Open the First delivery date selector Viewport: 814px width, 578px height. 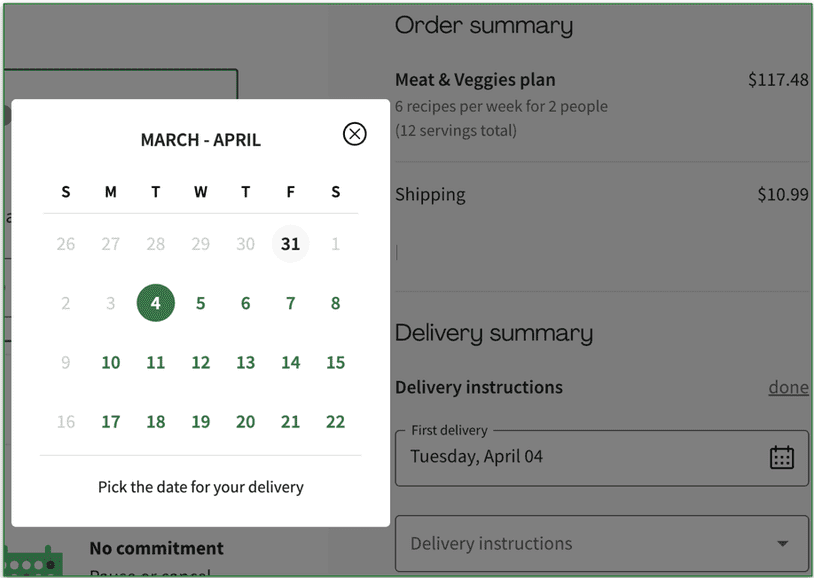click(602, 457)
